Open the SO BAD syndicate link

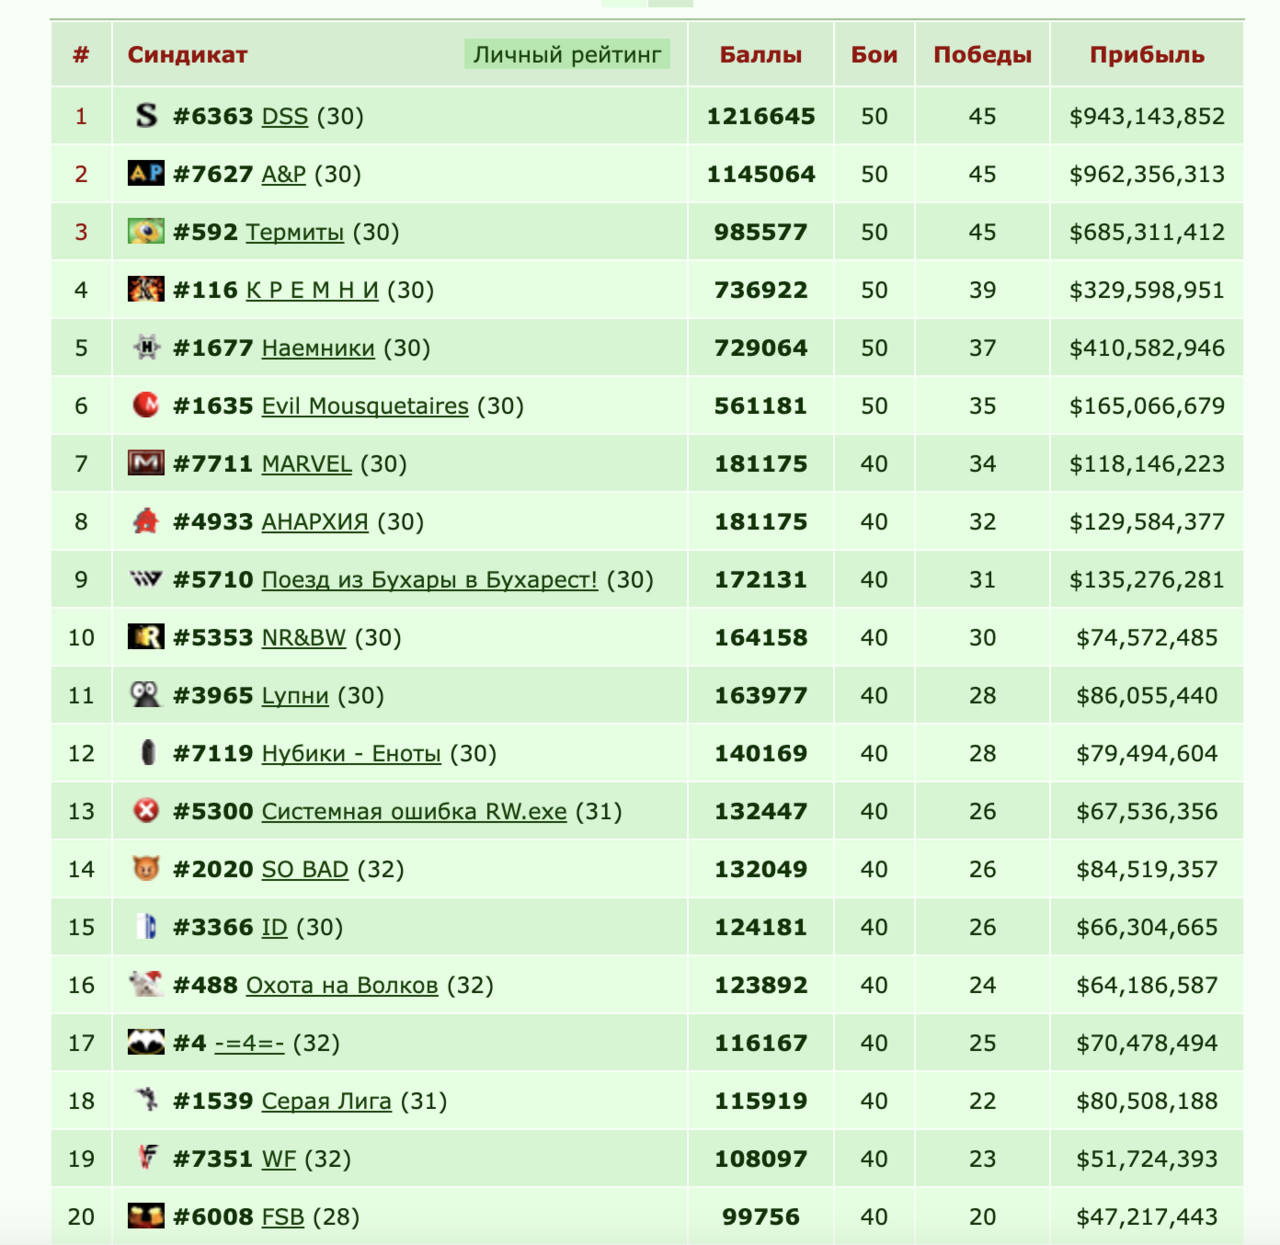305,870
